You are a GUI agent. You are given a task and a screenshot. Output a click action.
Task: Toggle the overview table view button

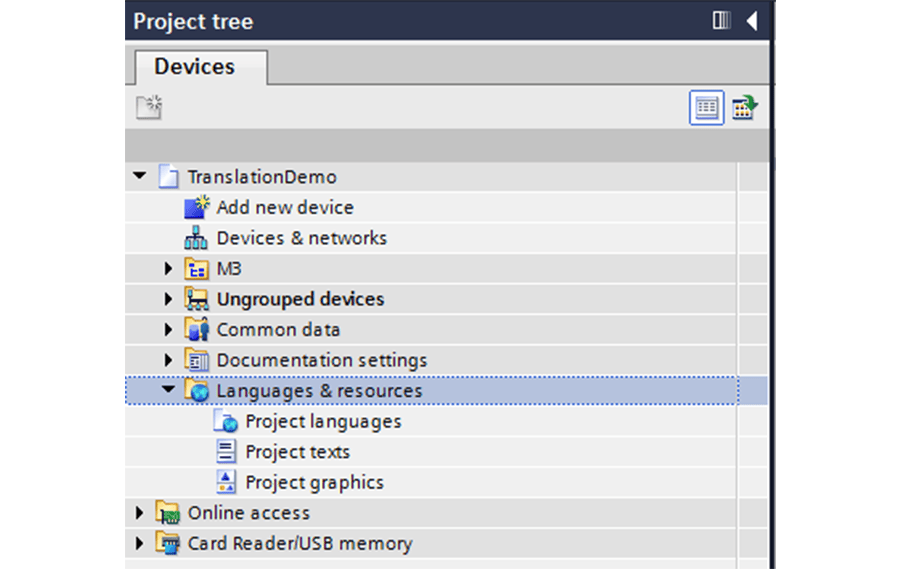click(x=706, y=107)
